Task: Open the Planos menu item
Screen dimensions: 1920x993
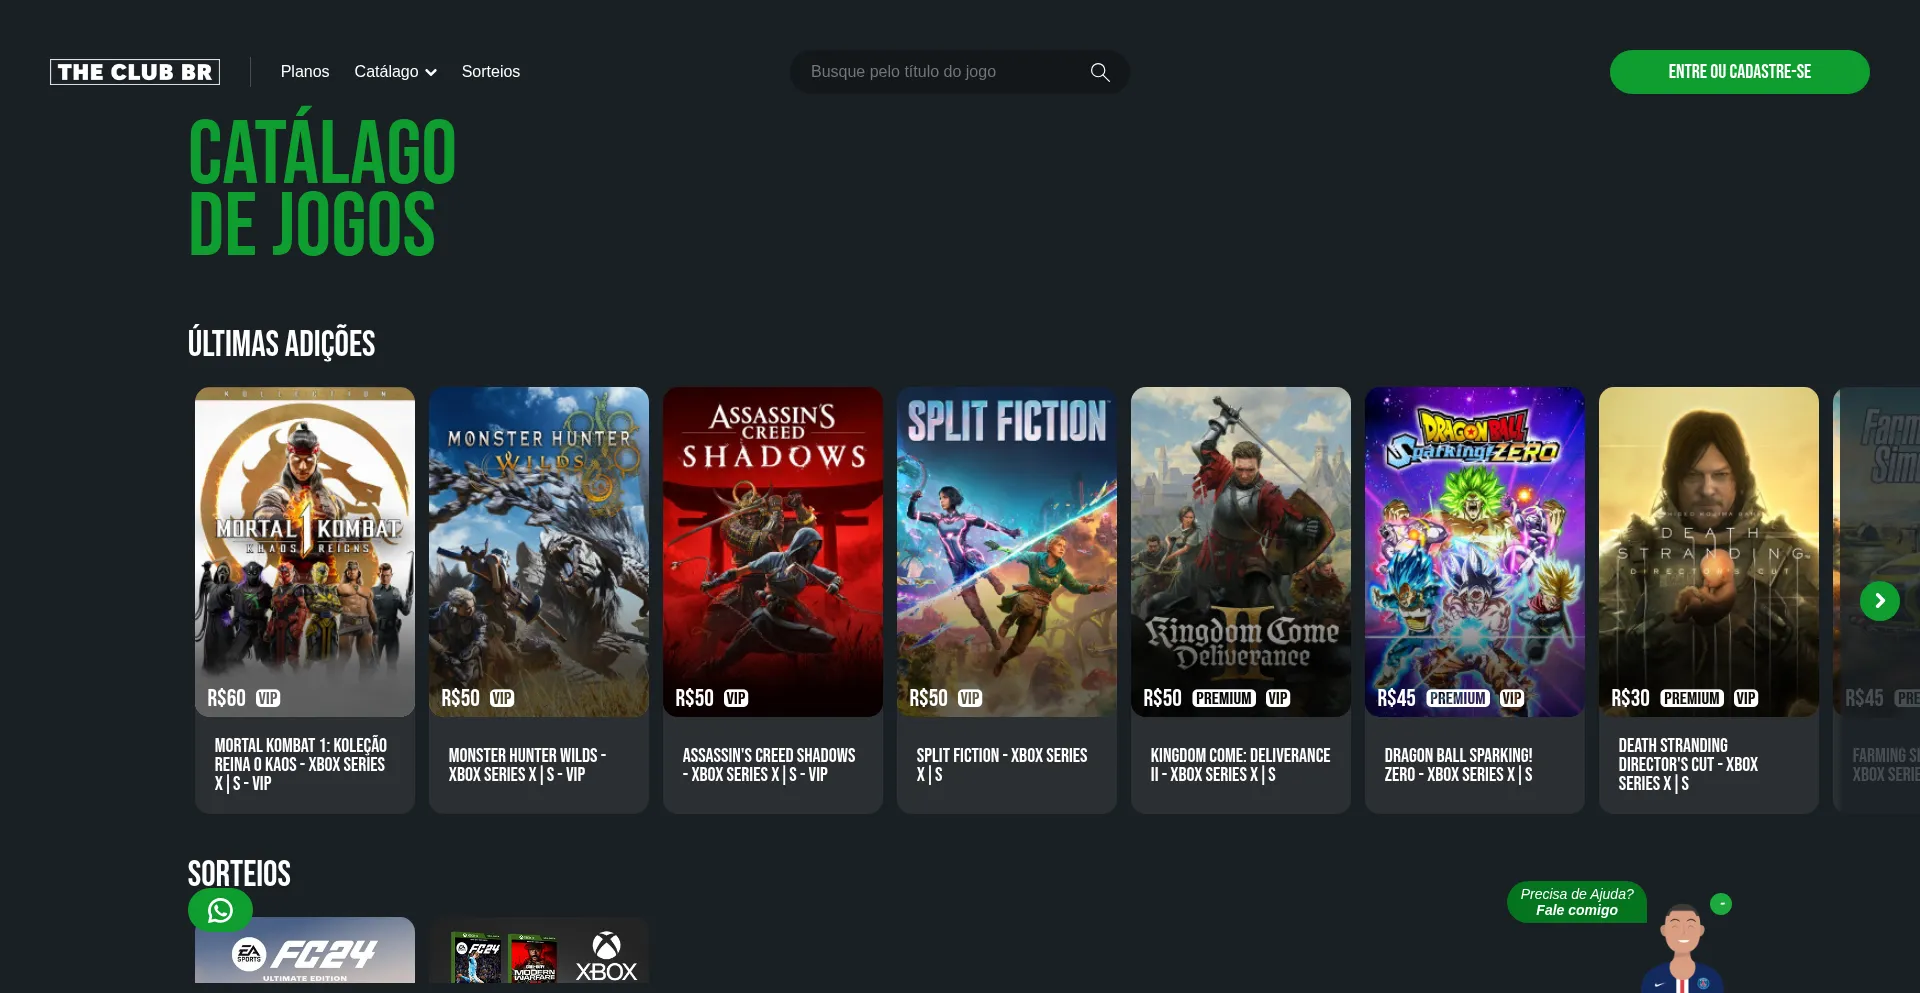Action: (304, 72)
